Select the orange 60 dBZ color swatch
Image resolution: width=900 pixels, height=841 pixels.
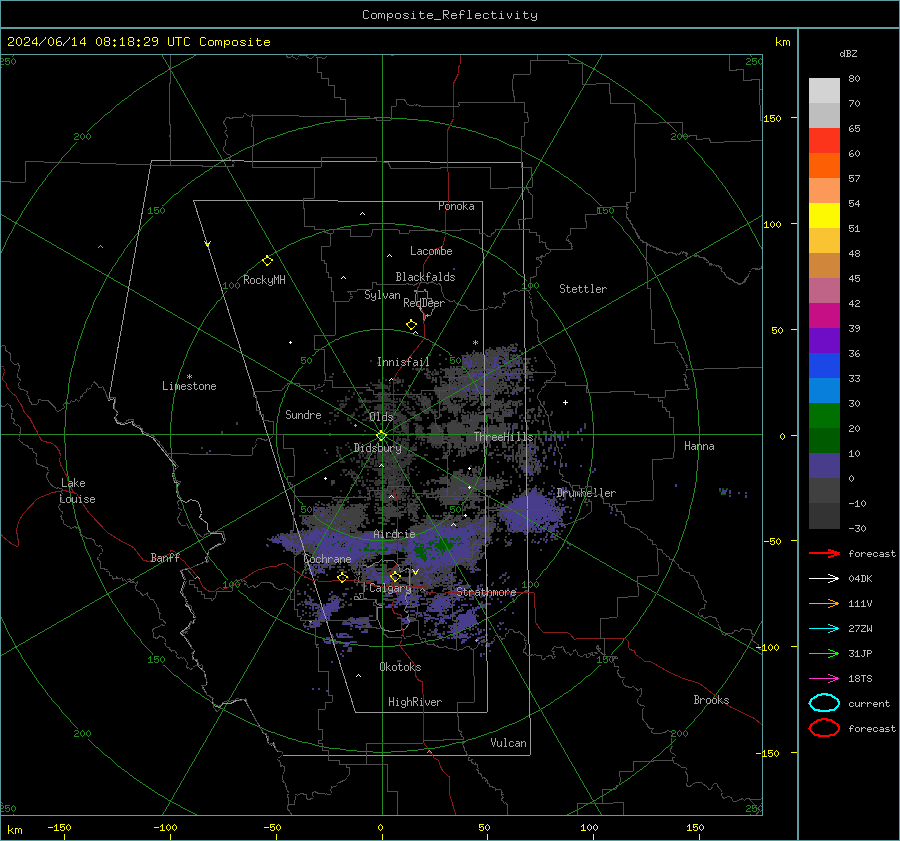pos(824,165)
